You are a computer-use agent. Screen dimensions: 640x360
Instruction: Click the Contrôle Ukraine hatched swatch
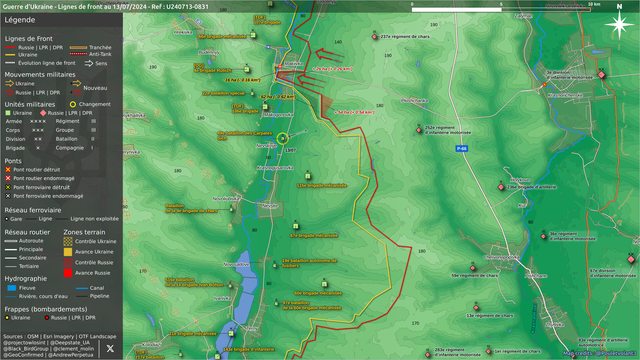68,241
